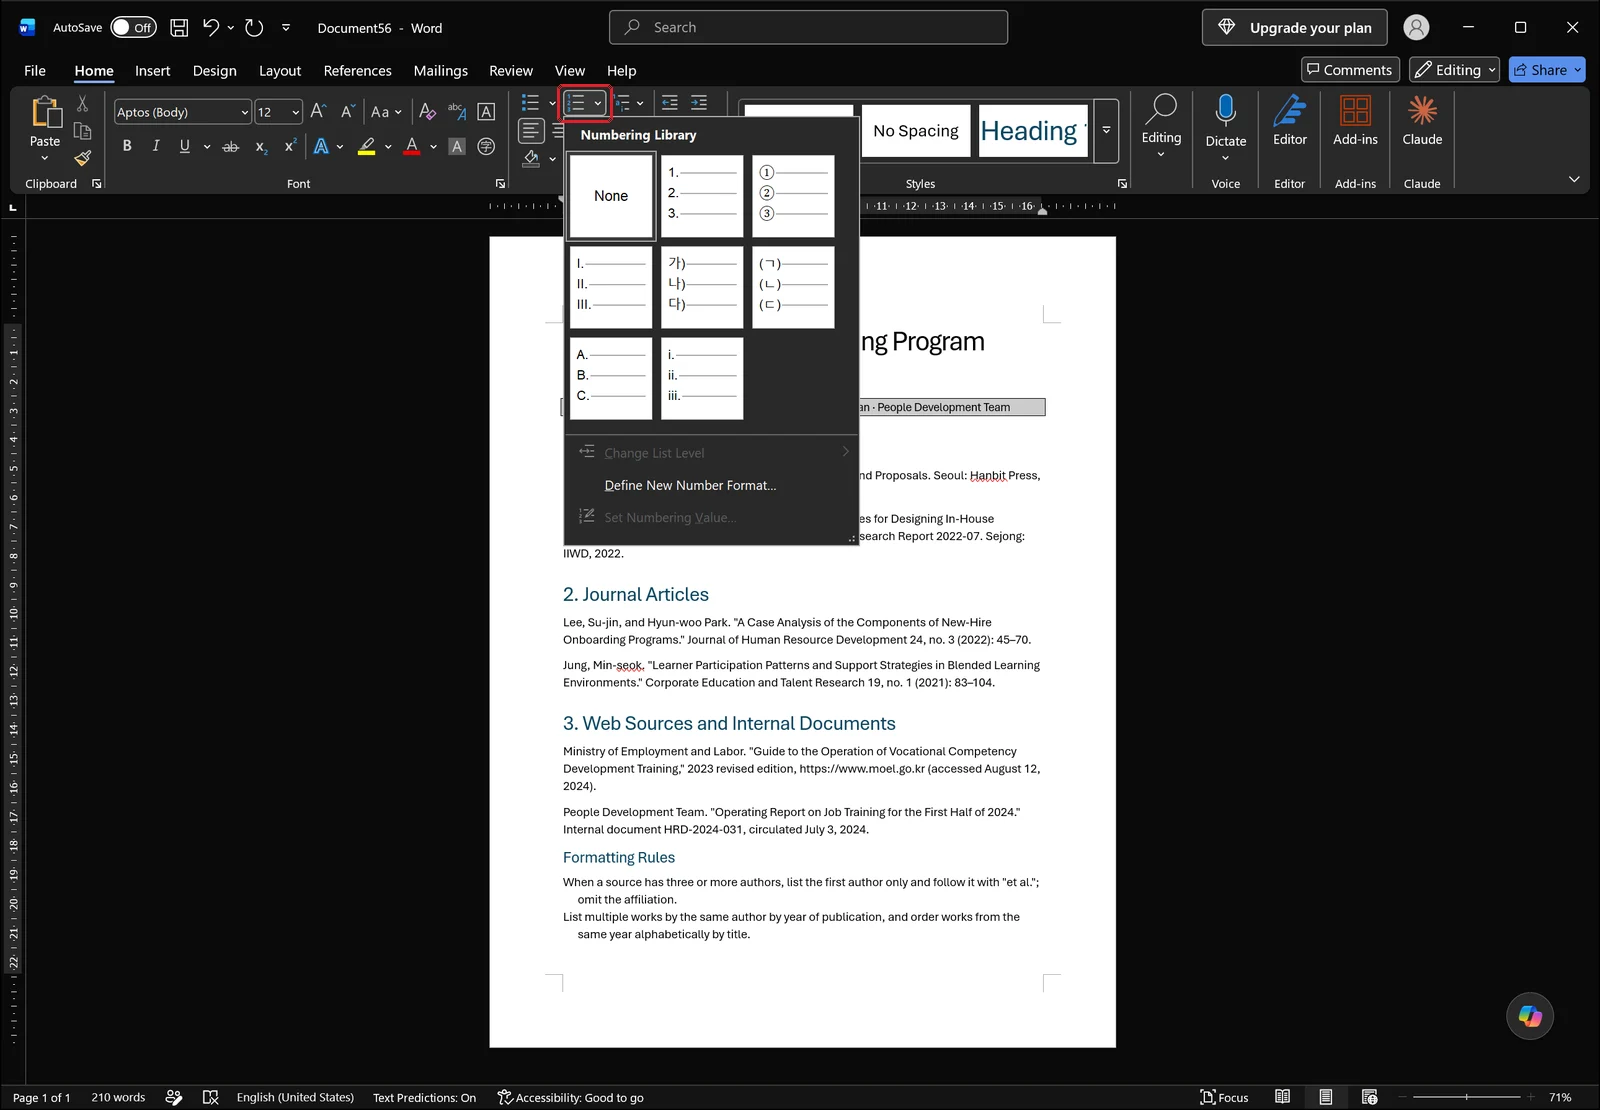Click the Comments button
Viewport: 1600px width, 1110px height.
(1349, 70)
